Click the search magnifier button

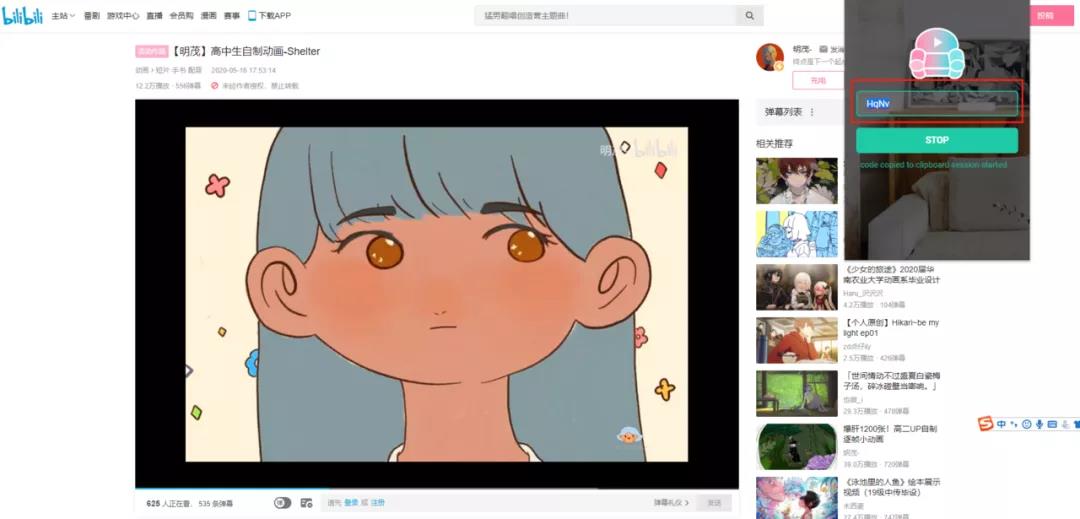point(749,15)
